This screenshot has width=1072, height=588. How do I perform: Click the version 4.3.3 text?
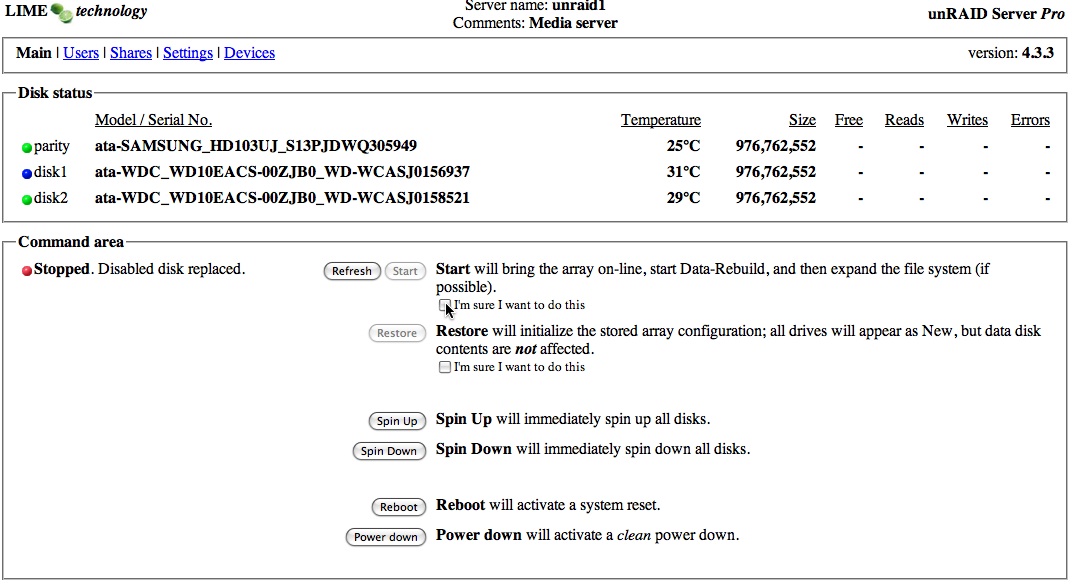click(x=1010, y=53)
